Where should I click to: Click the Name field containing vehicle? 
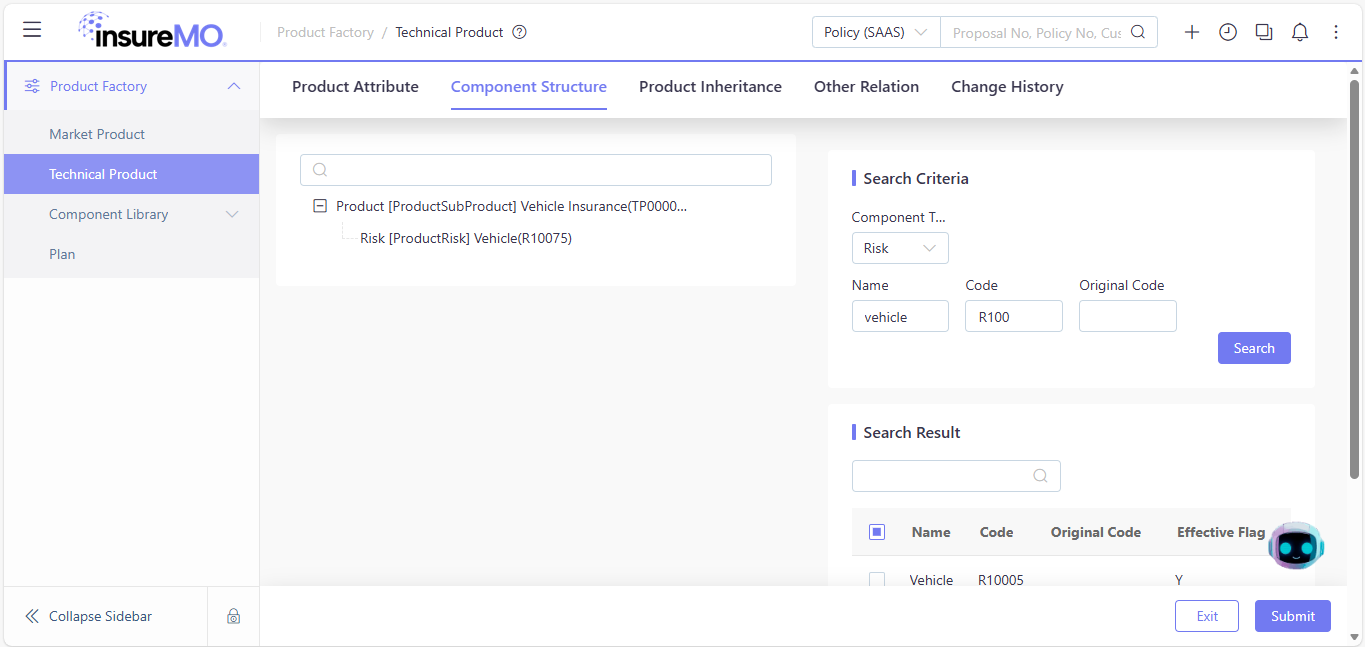pos(900,316)
